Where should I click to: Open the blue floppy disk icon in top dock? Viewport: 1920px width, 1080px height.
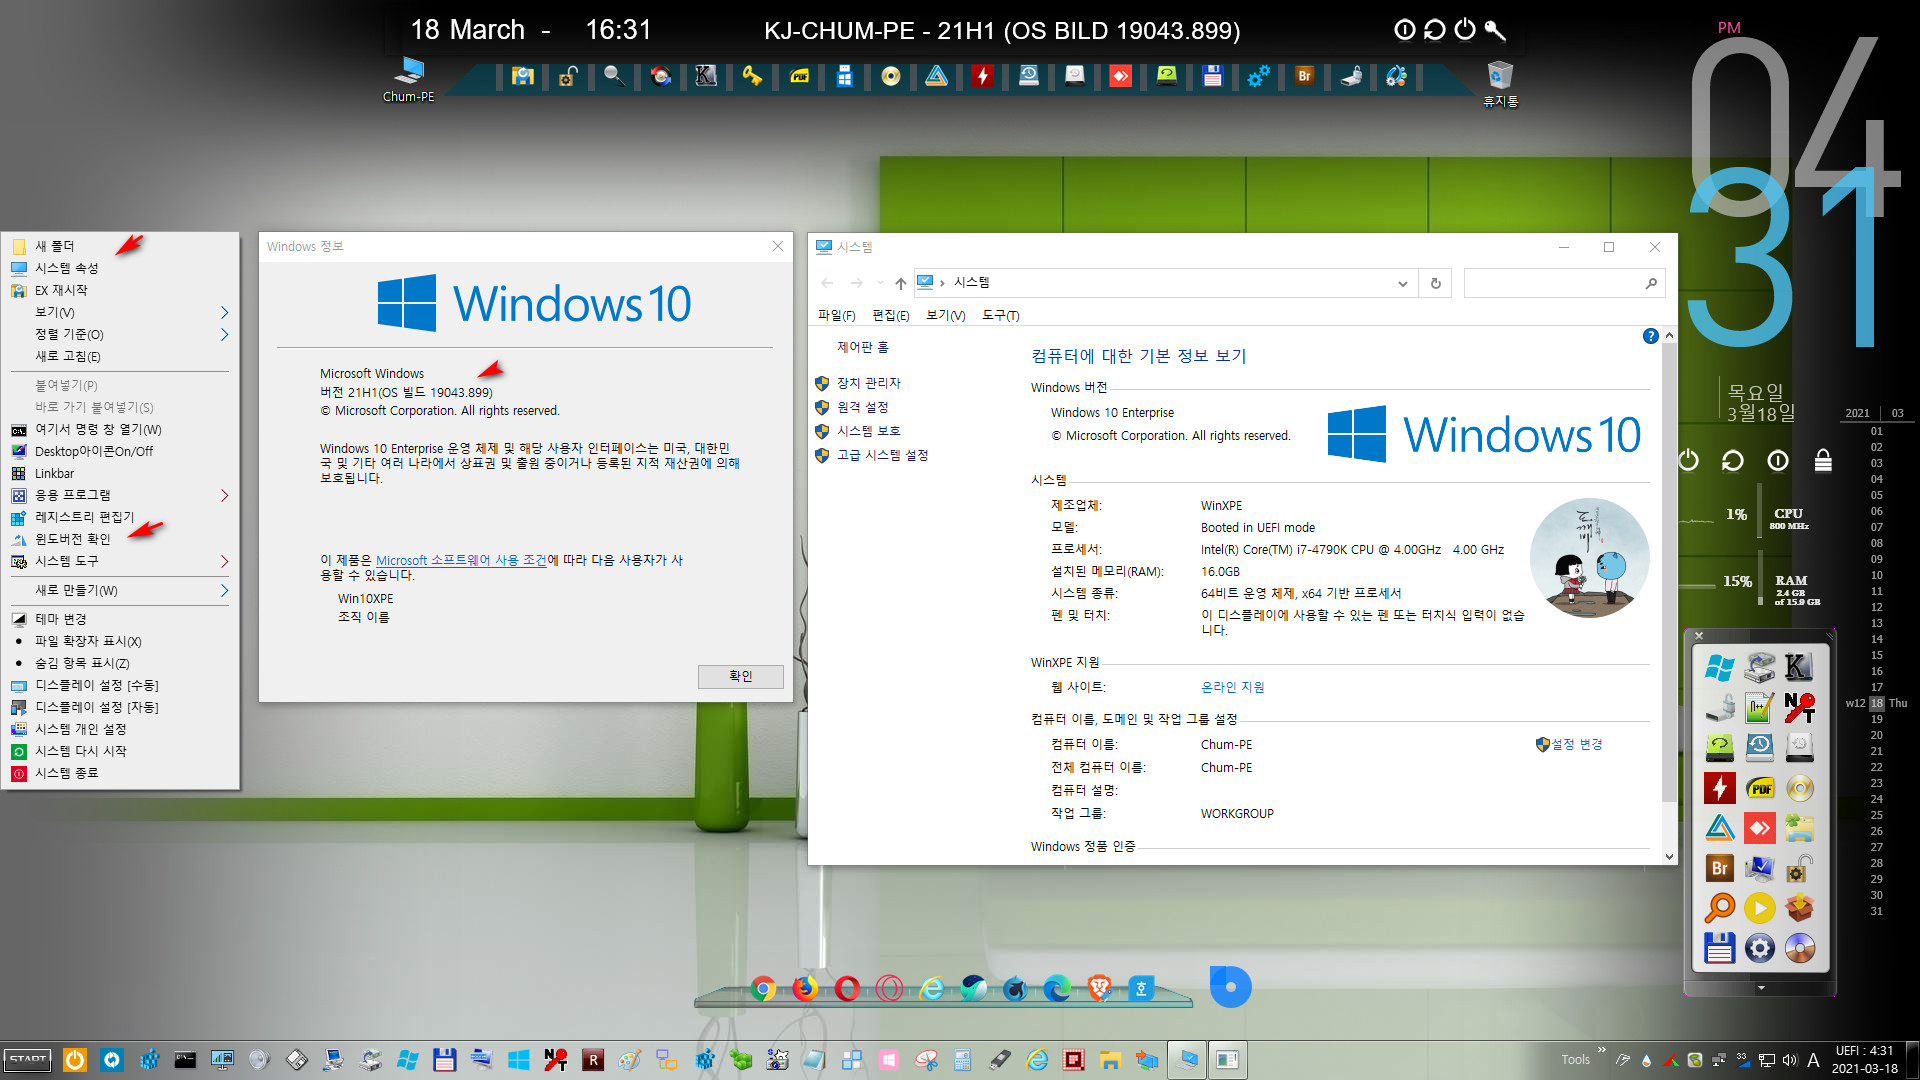point(1212,76)
